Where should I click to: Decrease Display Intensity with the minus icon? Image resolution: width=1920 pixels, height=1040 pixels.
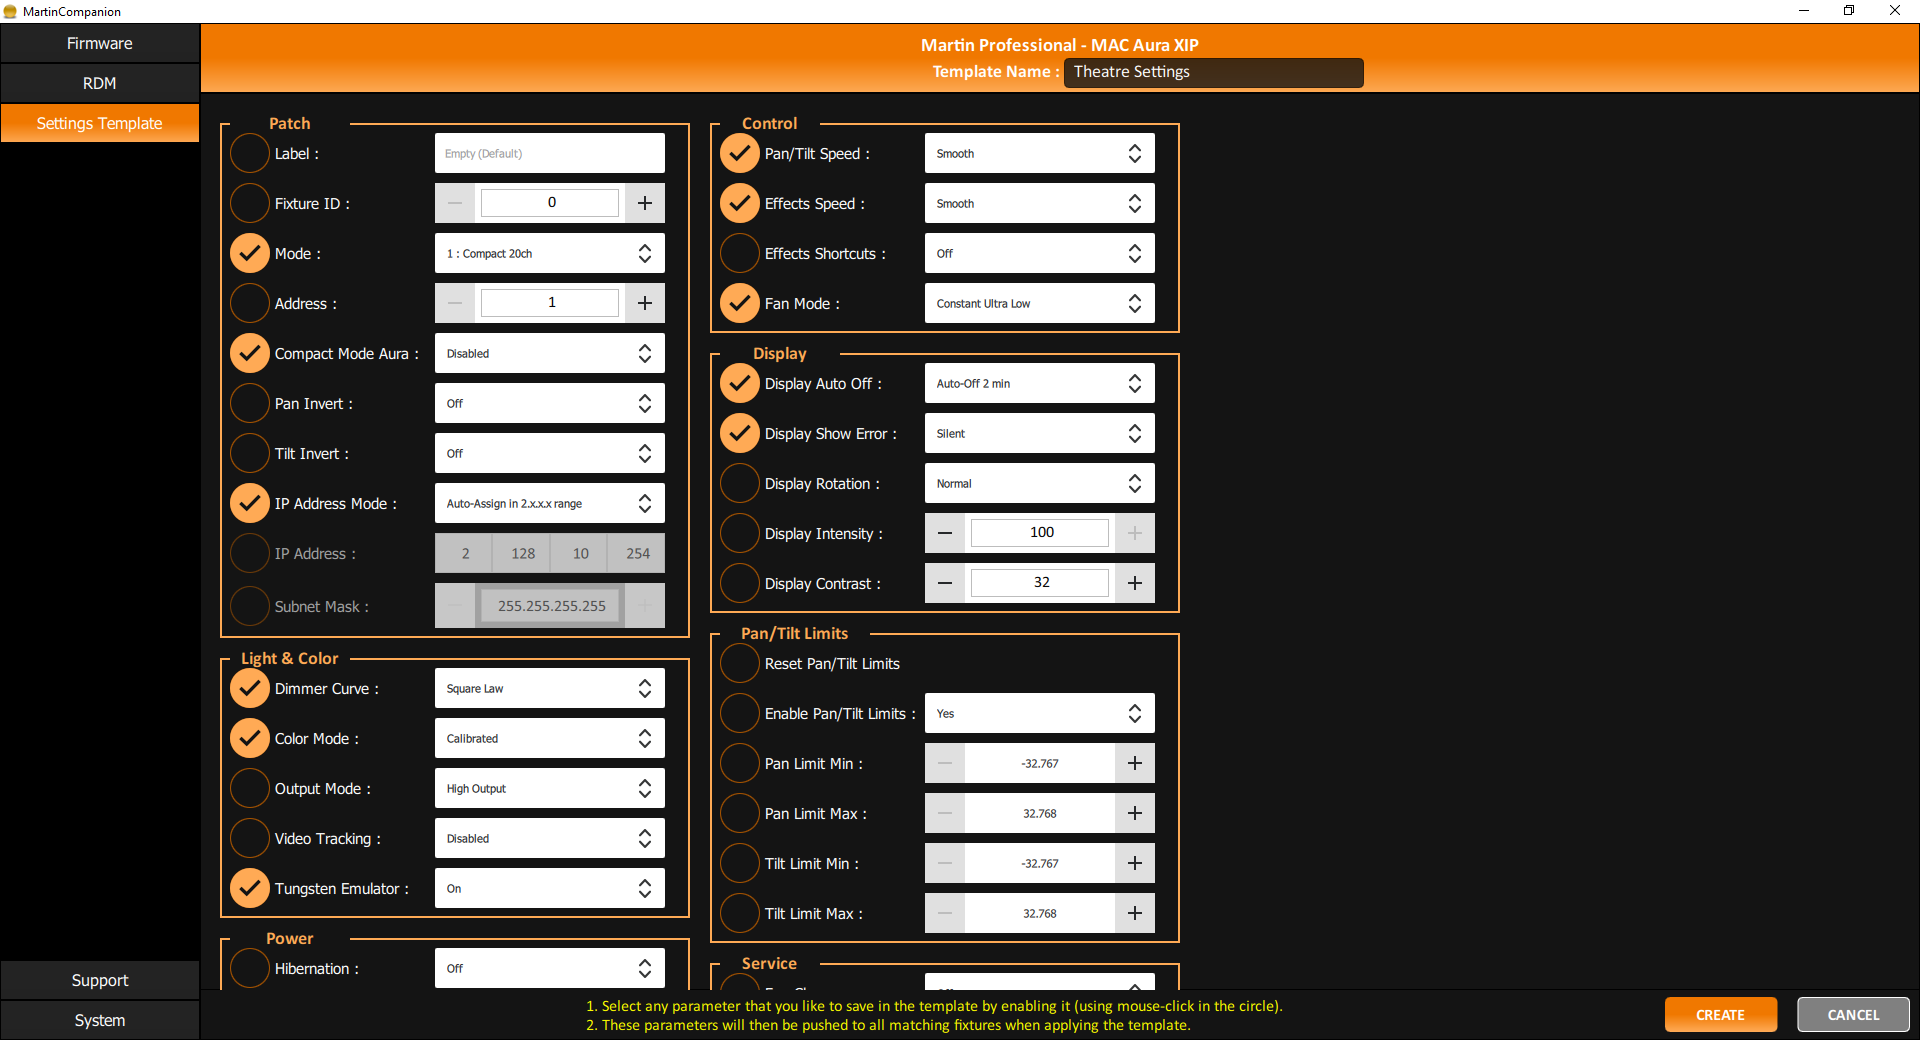point(944,533)
